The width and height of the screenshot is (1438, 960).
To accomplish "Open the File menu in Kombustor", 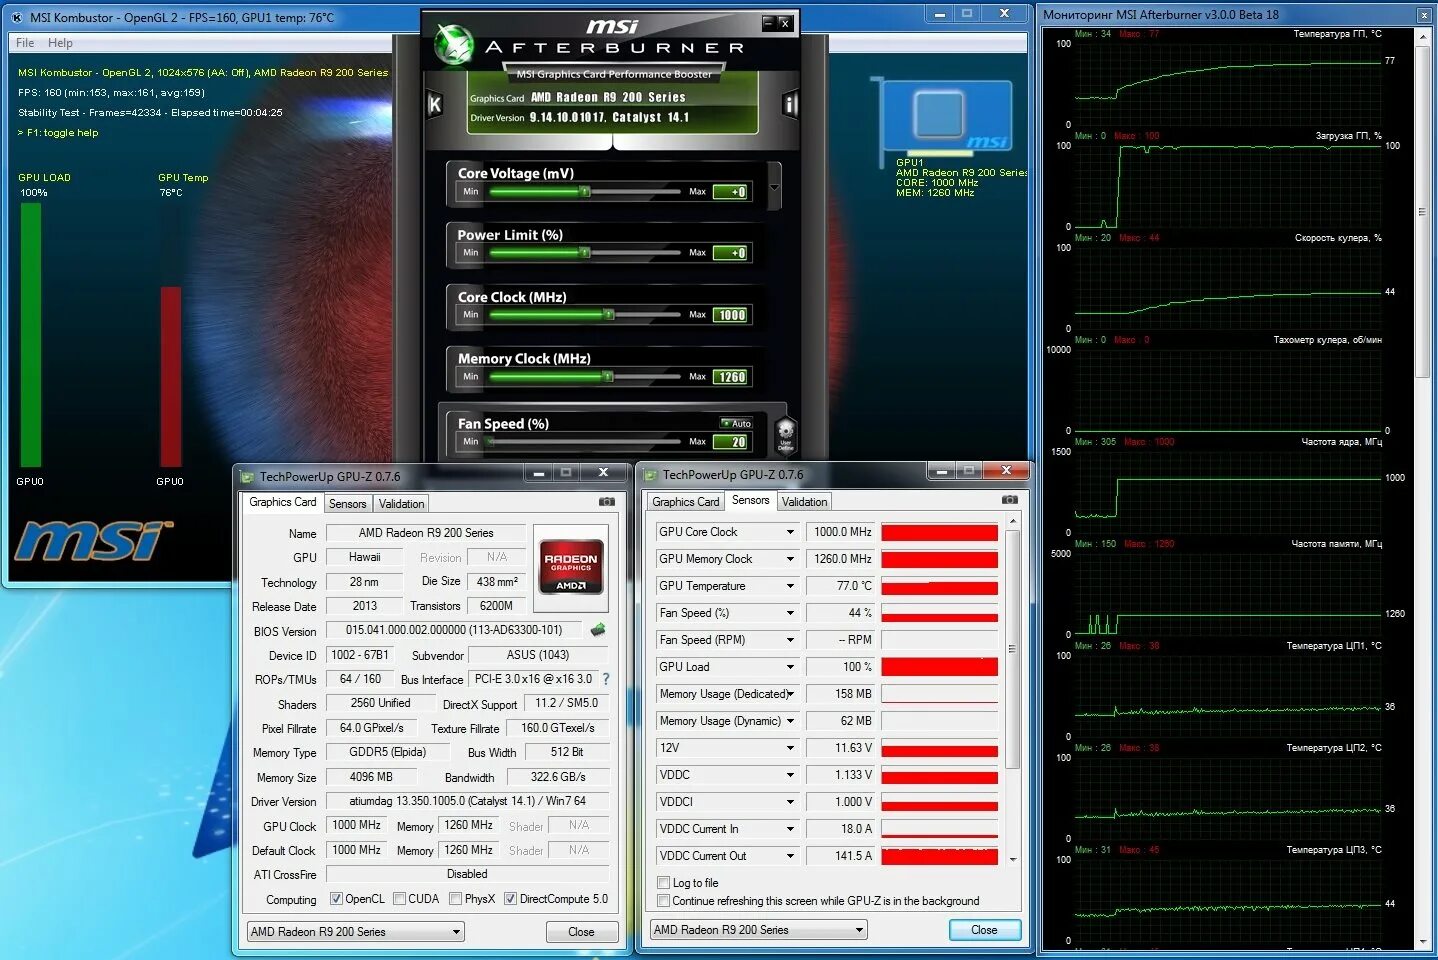I will pyautogui.click(x=25, y=43).
